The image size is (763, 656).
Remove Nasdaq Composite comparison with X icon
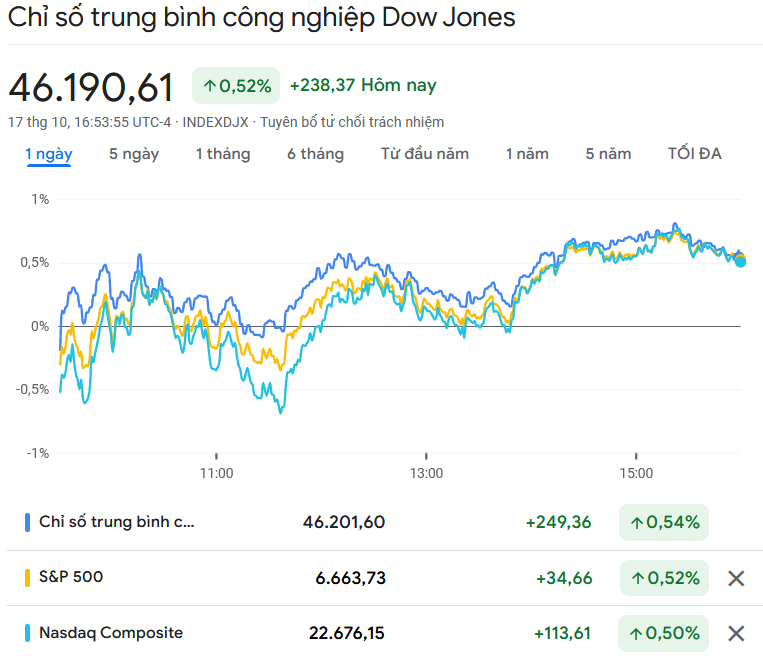click(x=736, y=633)
